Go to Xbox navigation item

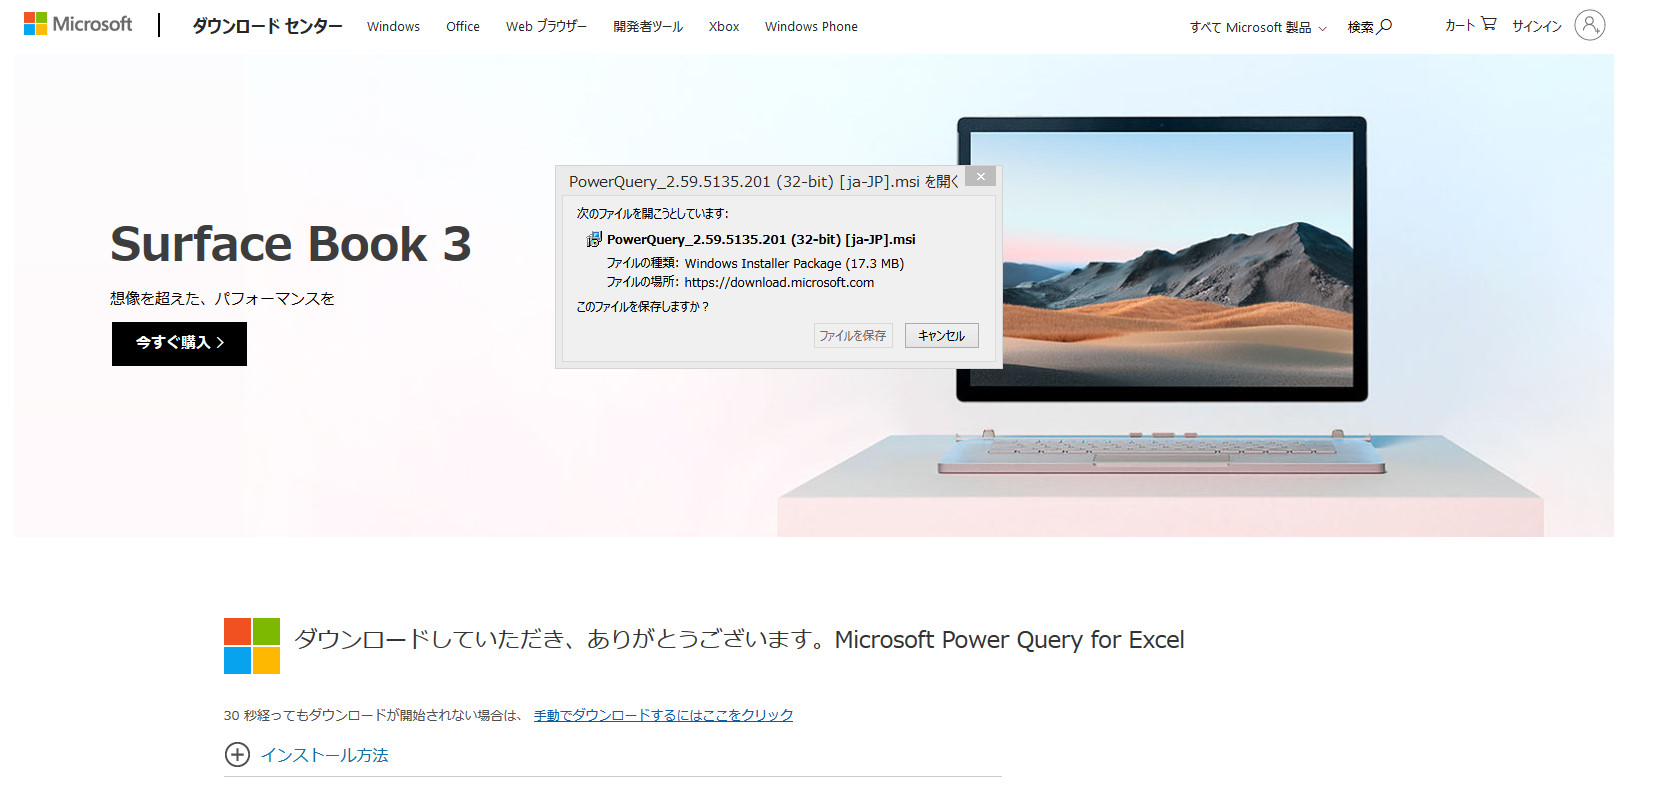tap(724, 27)
